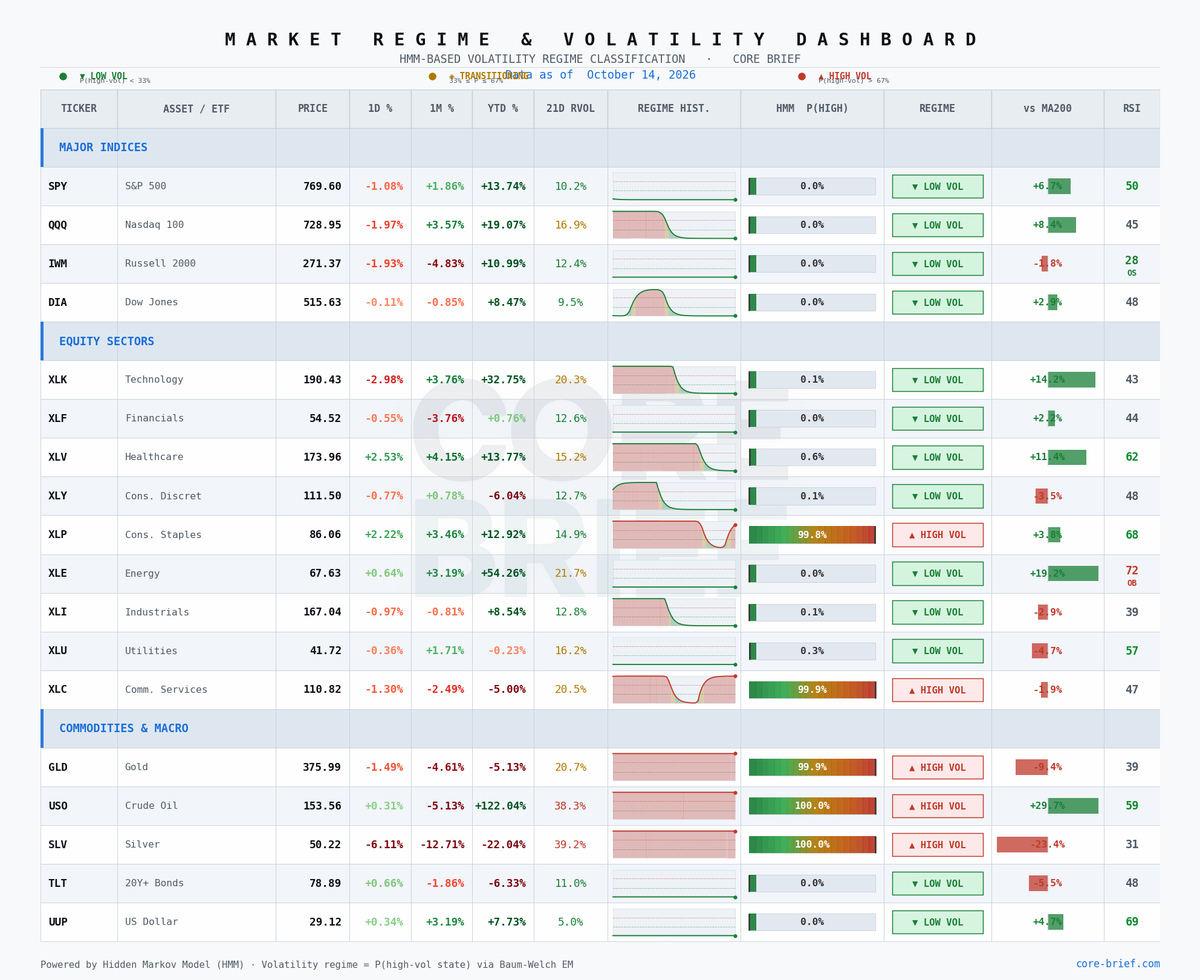
Task: Click the XLF price 54.52
Action: 325,419
